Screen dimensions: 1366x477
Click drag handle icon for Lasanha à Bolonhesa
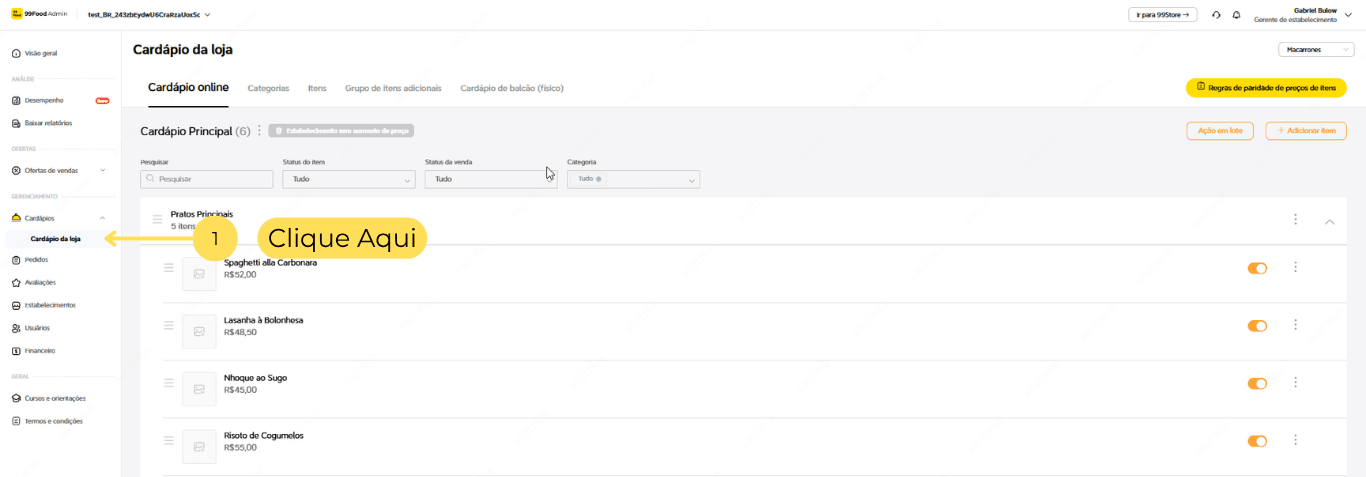169,326
